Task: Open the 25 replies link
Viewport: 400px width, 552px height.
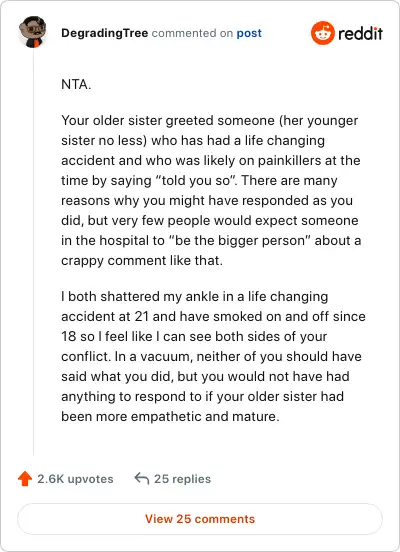Action: 182,479
